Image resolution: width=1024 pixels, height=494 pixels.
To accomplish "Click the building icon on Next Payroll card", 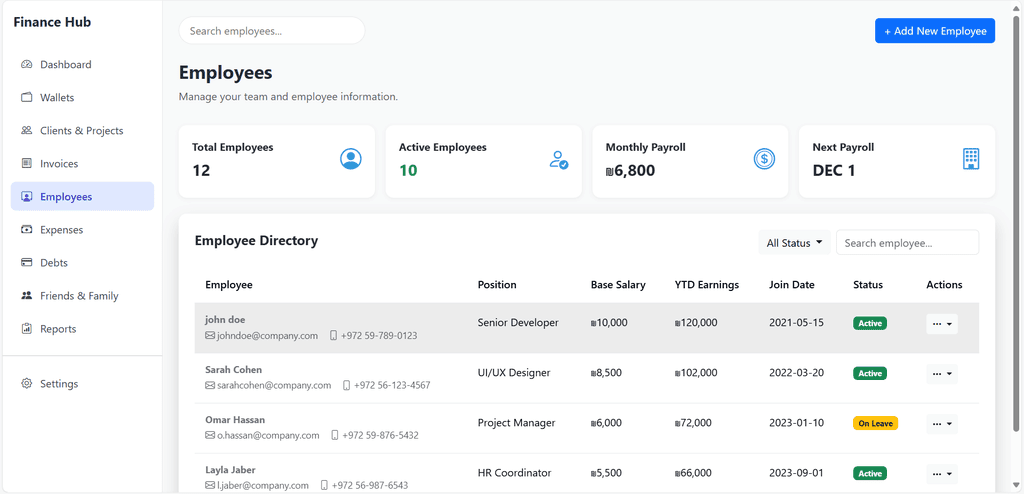I will (971, 159).
